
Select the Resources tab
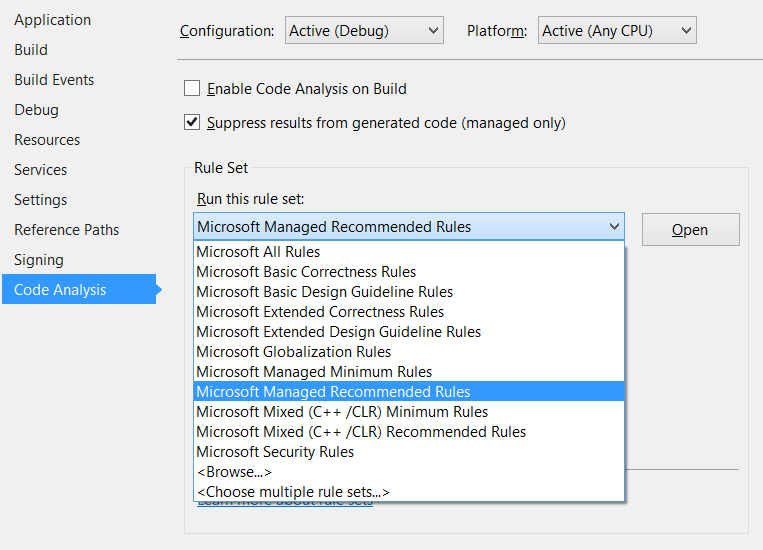click(x=47, y=140)
